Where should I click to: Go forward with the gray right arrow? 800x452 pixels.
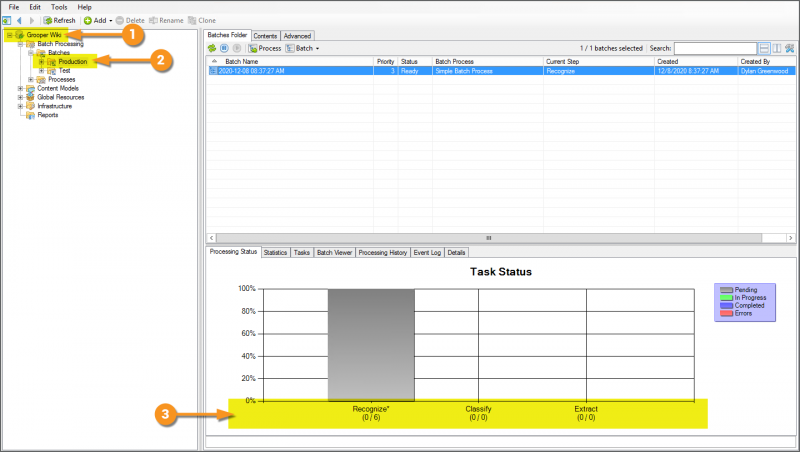tap(32, 20)
